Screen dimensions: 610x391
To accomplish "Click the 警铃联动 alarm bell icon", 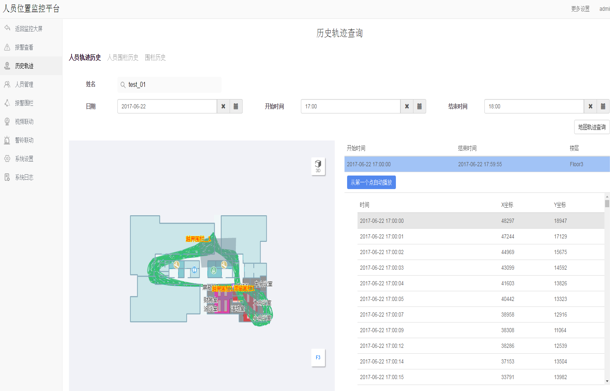I will (7, 140).
